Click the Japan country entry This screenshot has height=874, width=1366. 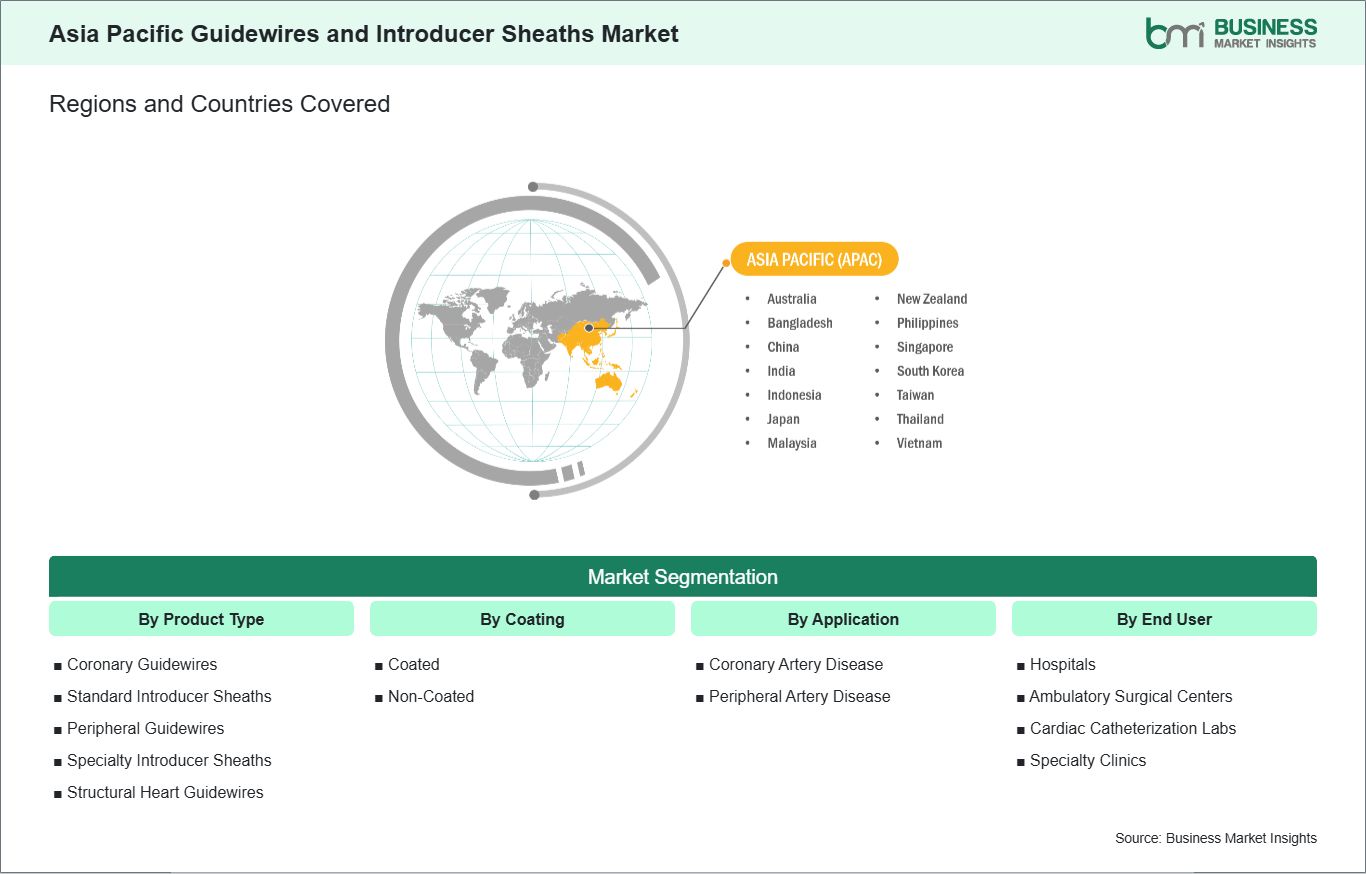[x=783, y=419]
